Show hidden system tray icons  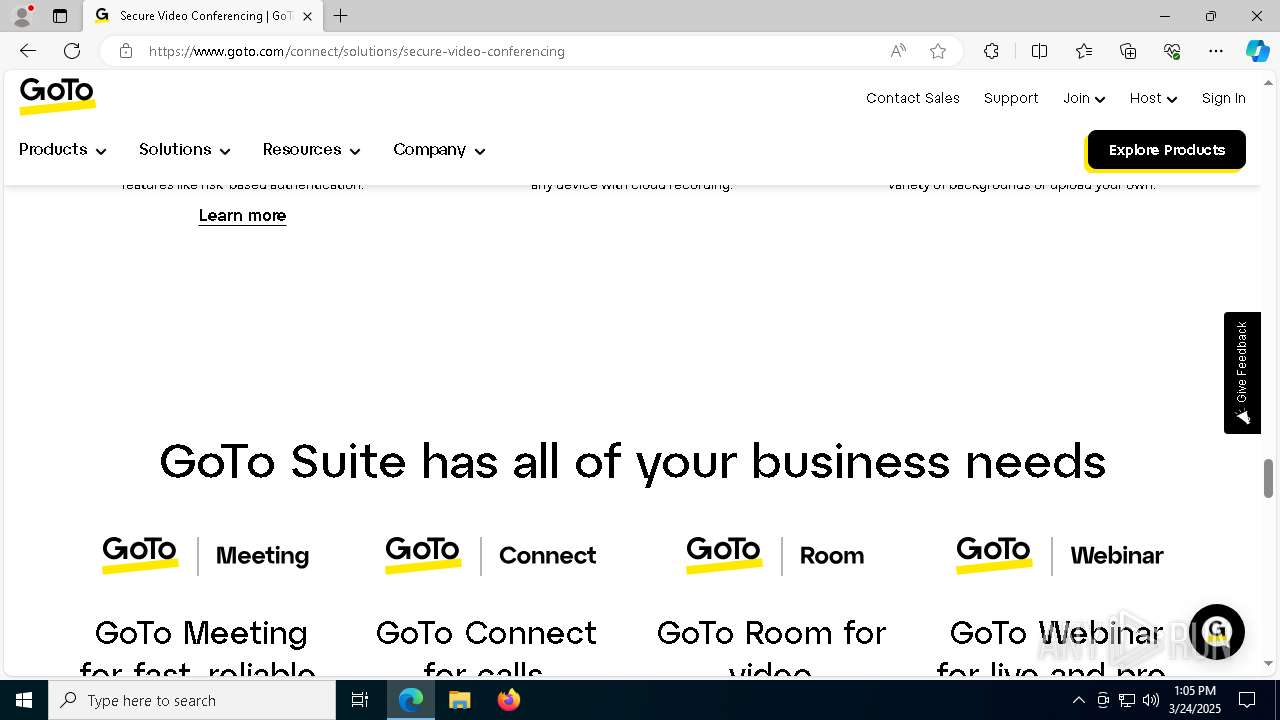(1078, 700)
